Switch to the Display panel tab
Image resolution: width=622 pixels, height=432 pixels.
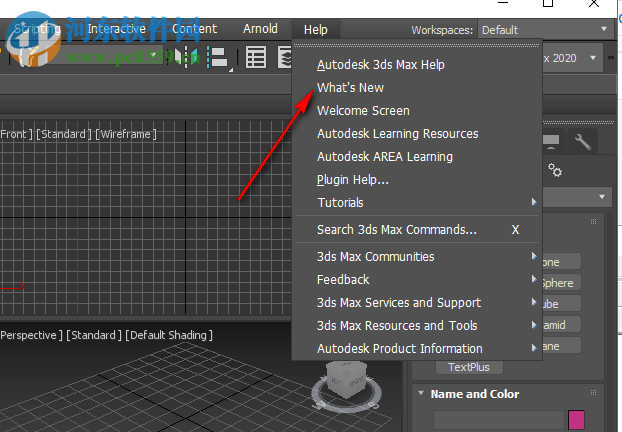coord(551,141)
